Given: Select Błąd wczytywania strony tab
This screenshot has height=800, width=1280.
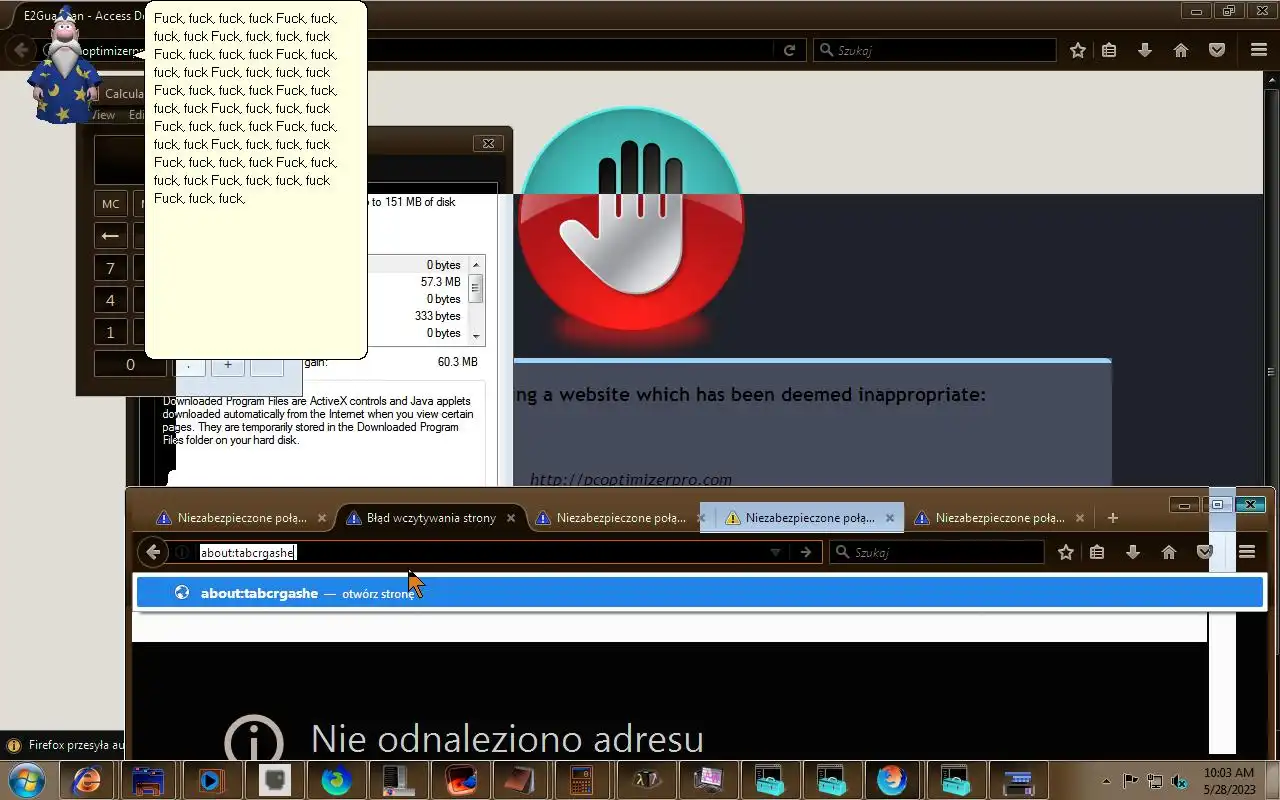Looking at the screenshot, I should tap(431, 518).
